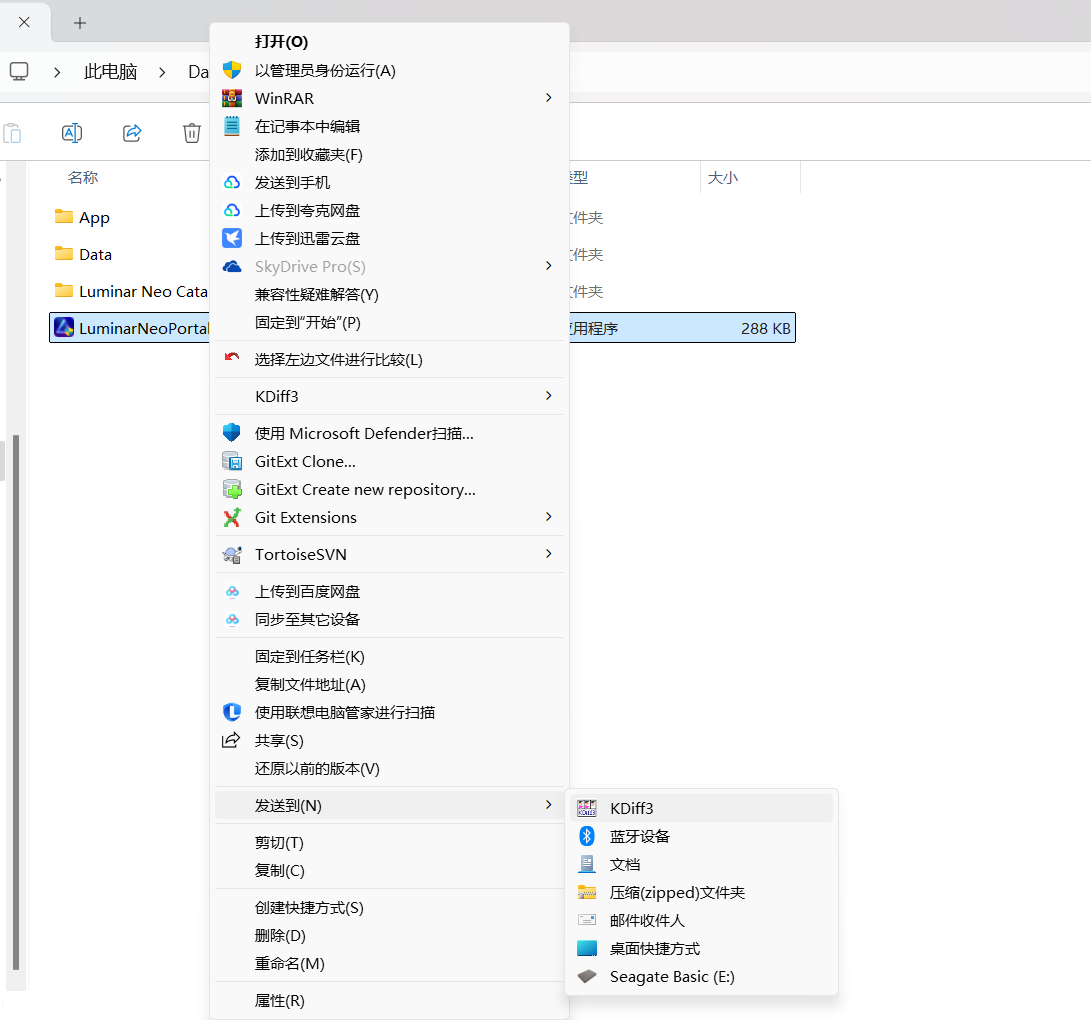1091x1020 pixels.
Task: Choose 重命名(M) from context menu
Action: pos(389,964)
